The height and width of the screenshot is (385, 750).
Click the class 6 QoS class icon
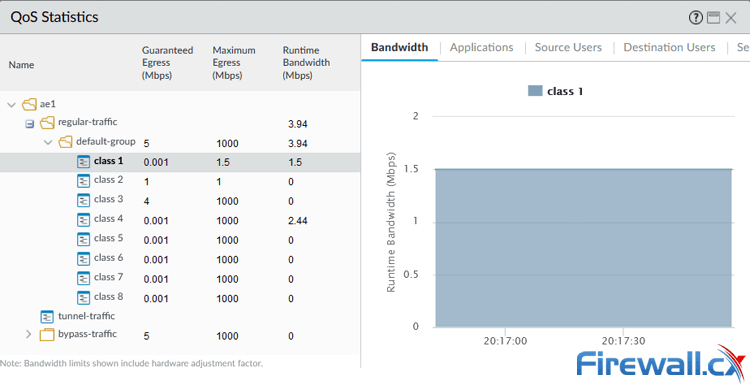pos(83,259)
